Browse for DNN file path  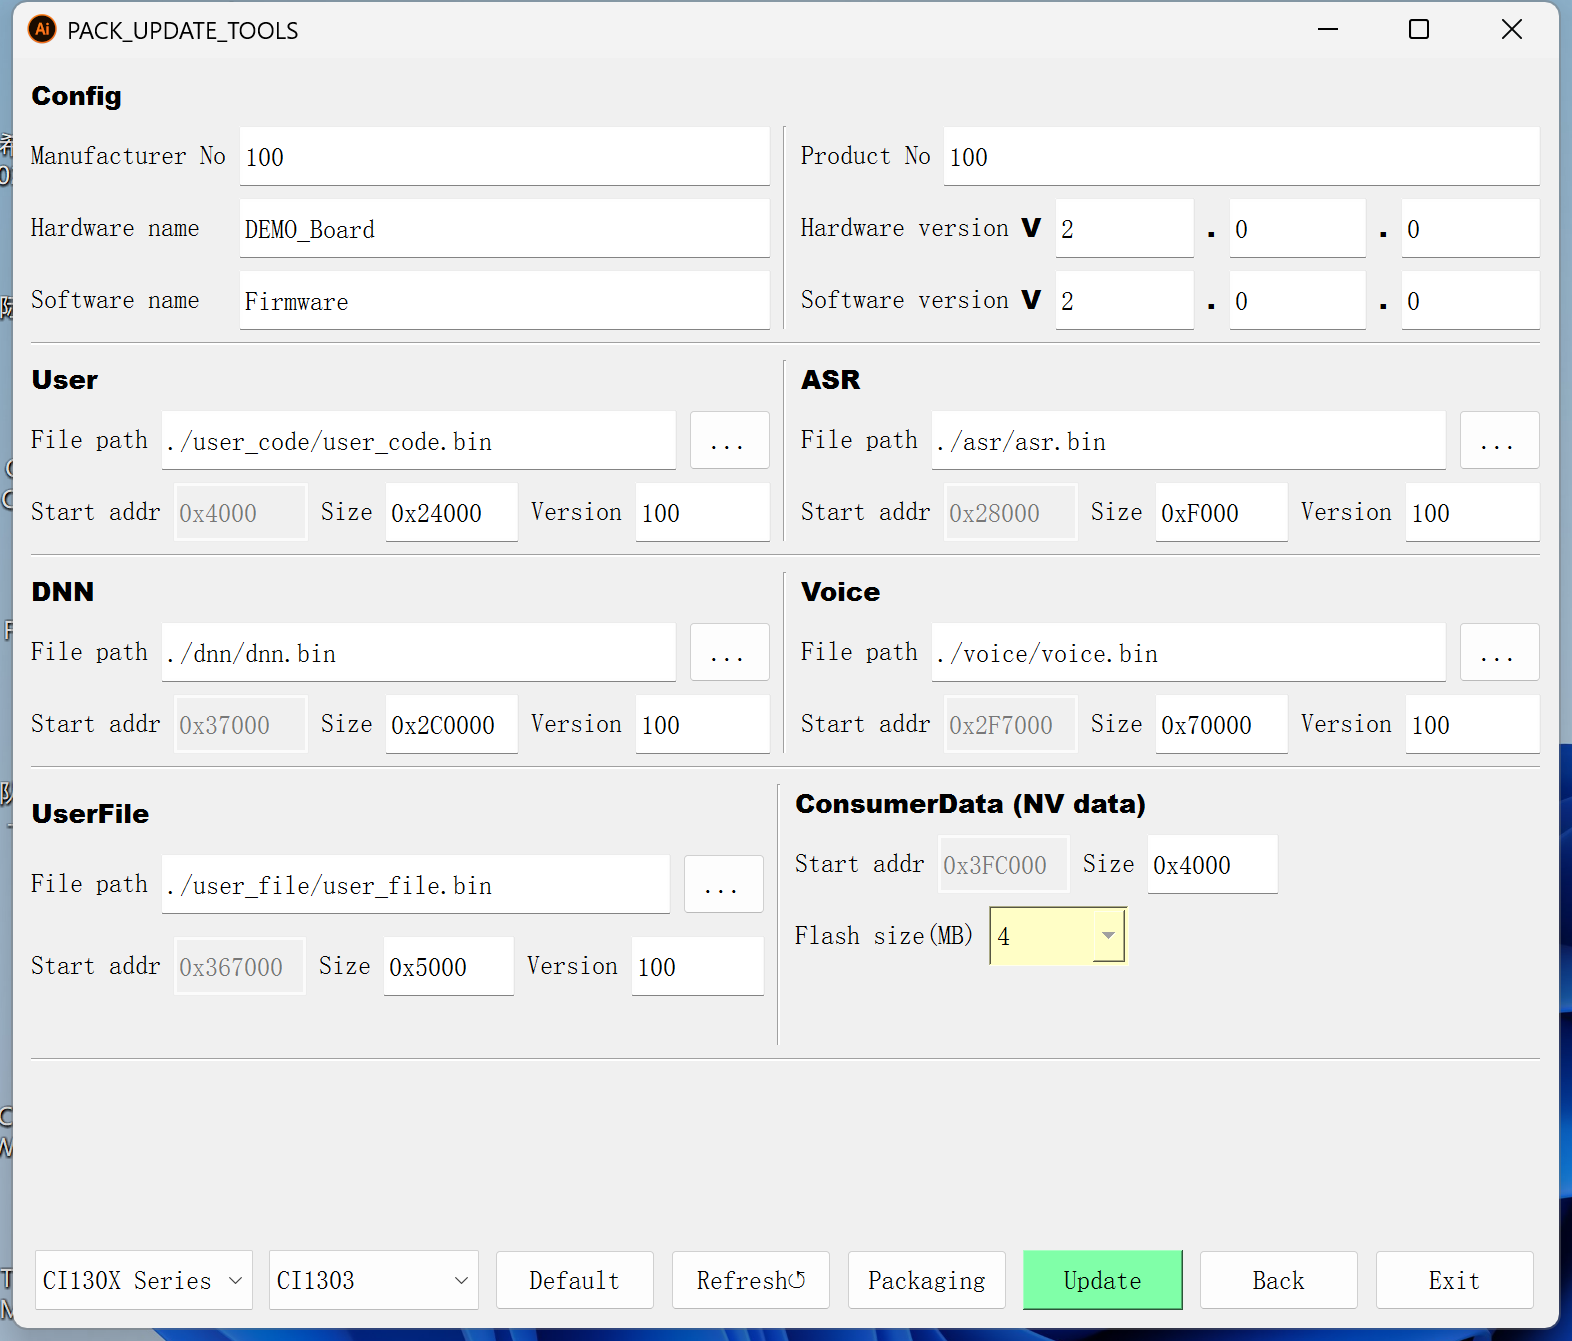pos(729,653)
